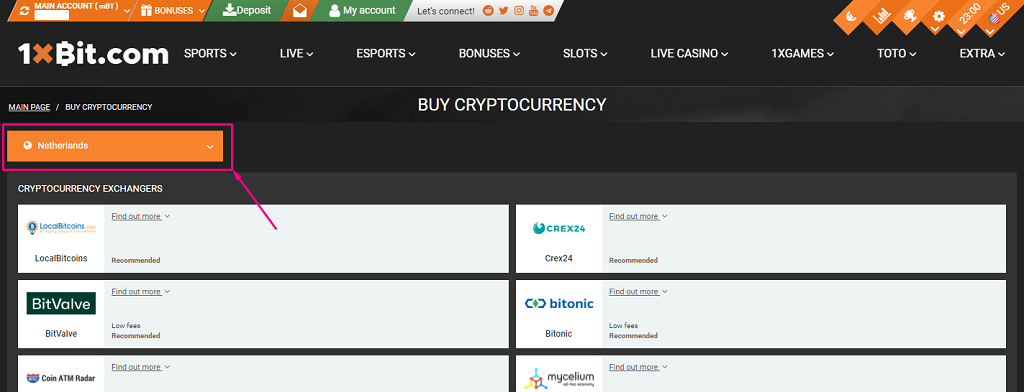The image size is (1024, 392).
Task: Expand Find out more for BitValve
Action: point(140,292)
